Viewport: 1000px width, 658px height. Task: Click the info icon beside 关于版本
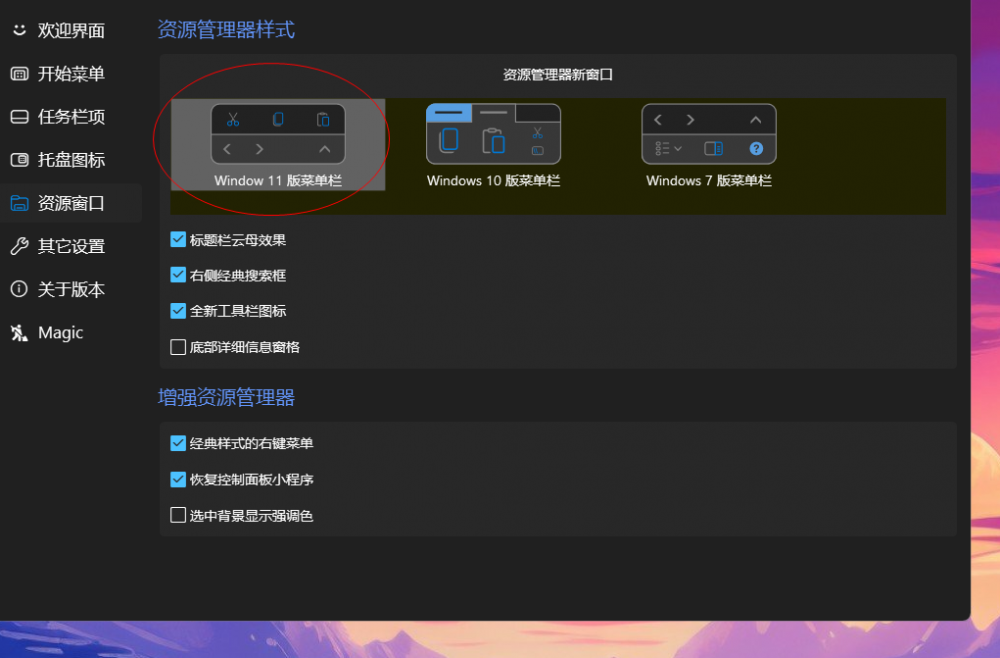18,289
